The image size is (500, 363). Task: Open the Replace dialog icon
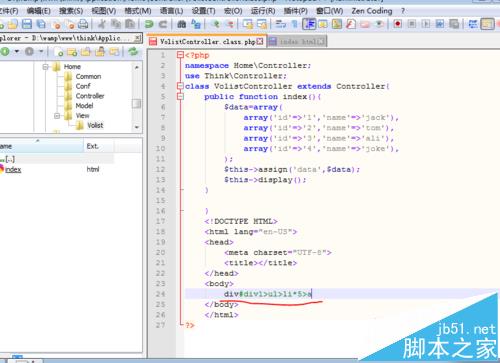[196, 24]
